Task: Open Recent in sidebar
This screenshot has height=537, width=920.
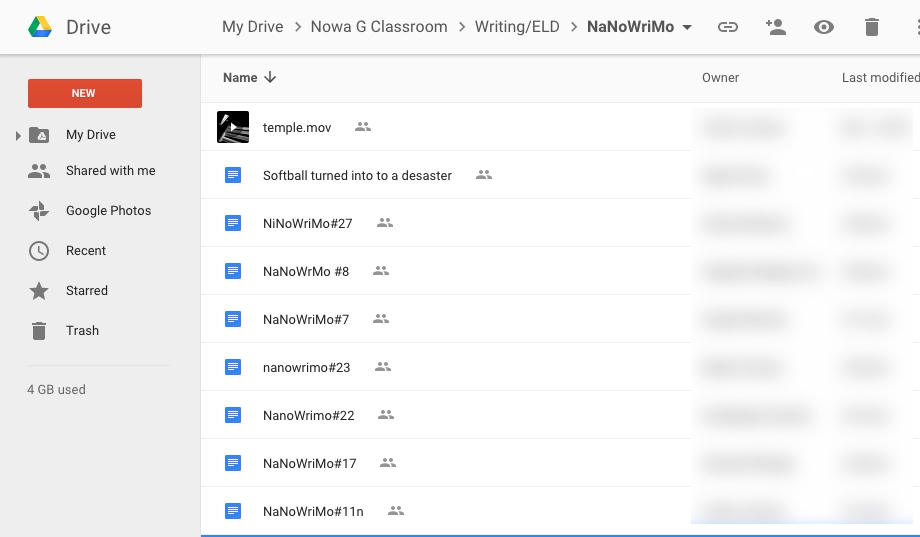Action: [x=86, y=251]
